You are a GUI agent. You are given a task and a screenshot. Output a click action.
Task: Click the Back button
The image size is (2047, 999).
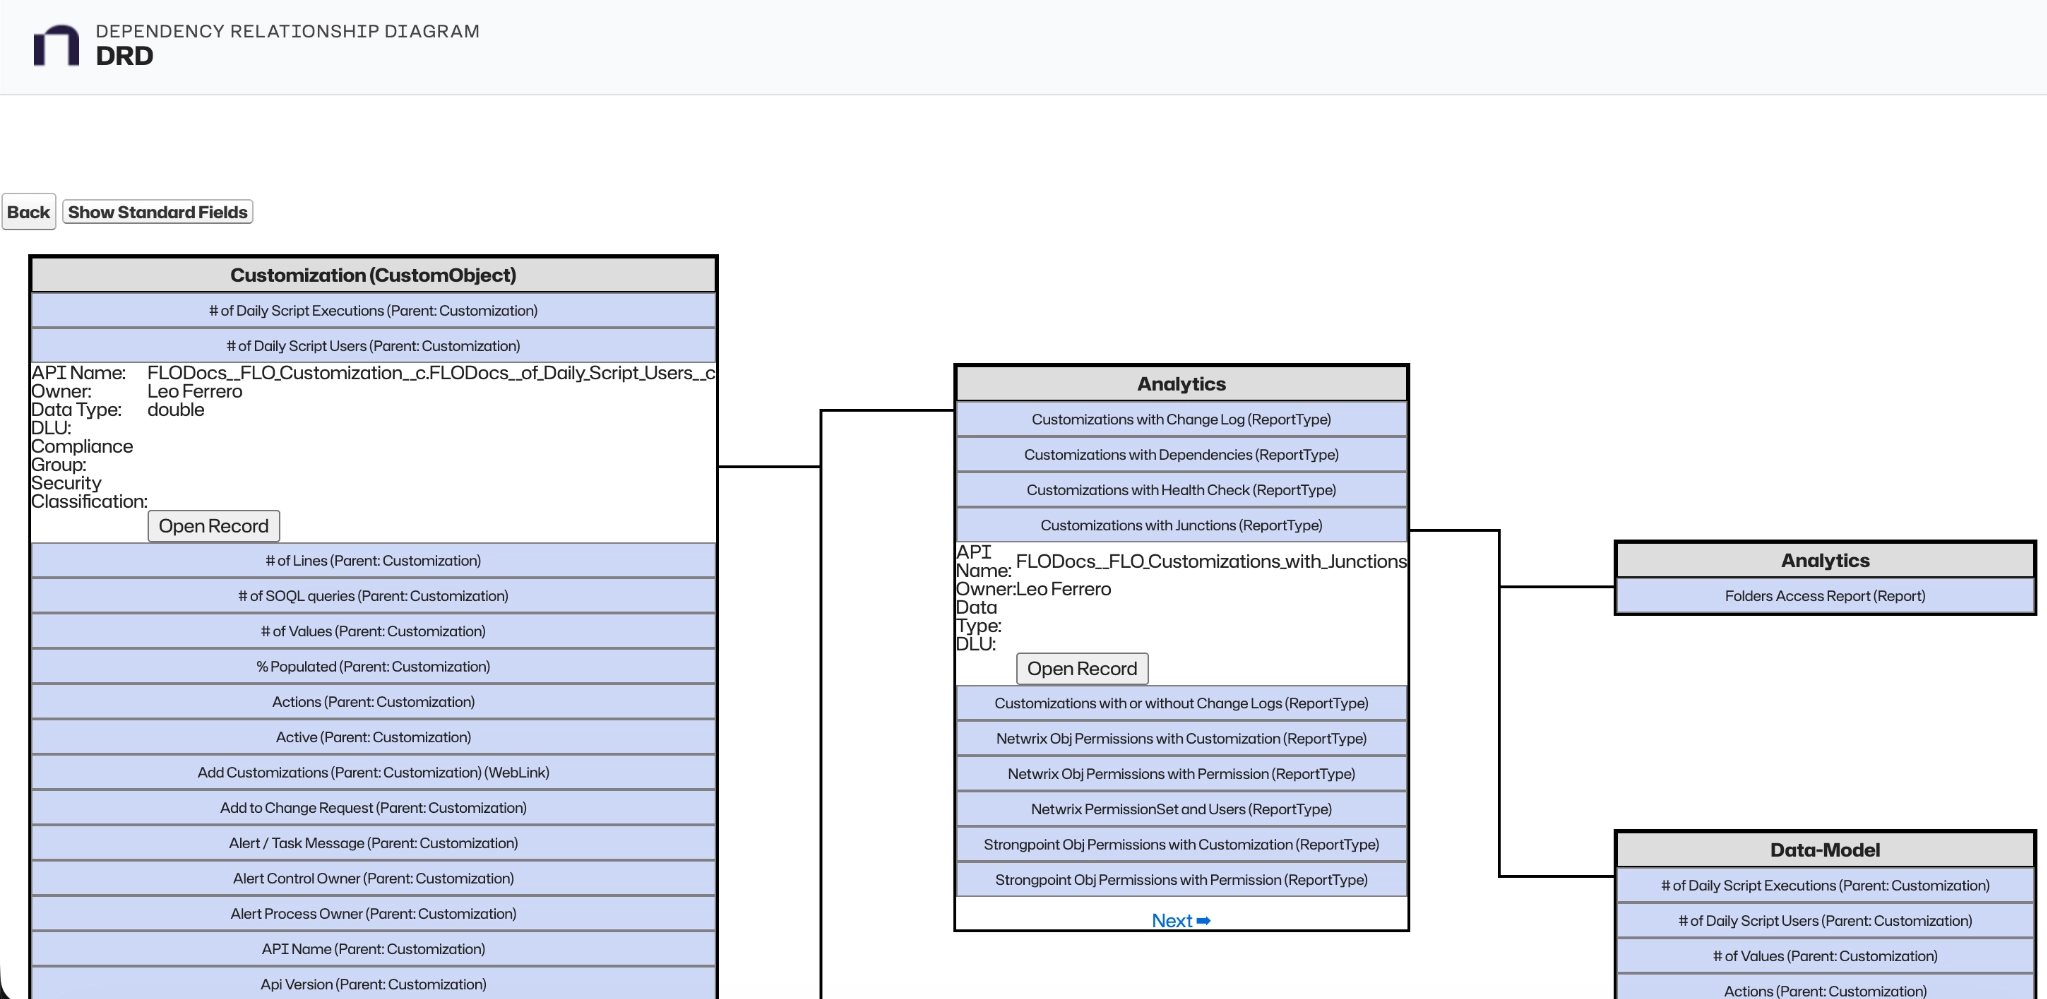coord(28,212)
